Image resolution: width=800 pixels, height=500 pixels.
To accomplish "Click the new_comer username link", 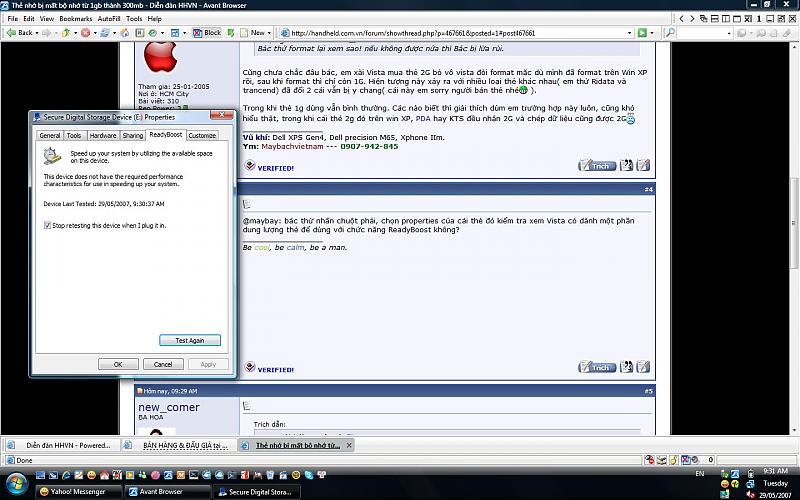I will pyautogui.click(x=169, y=407).
